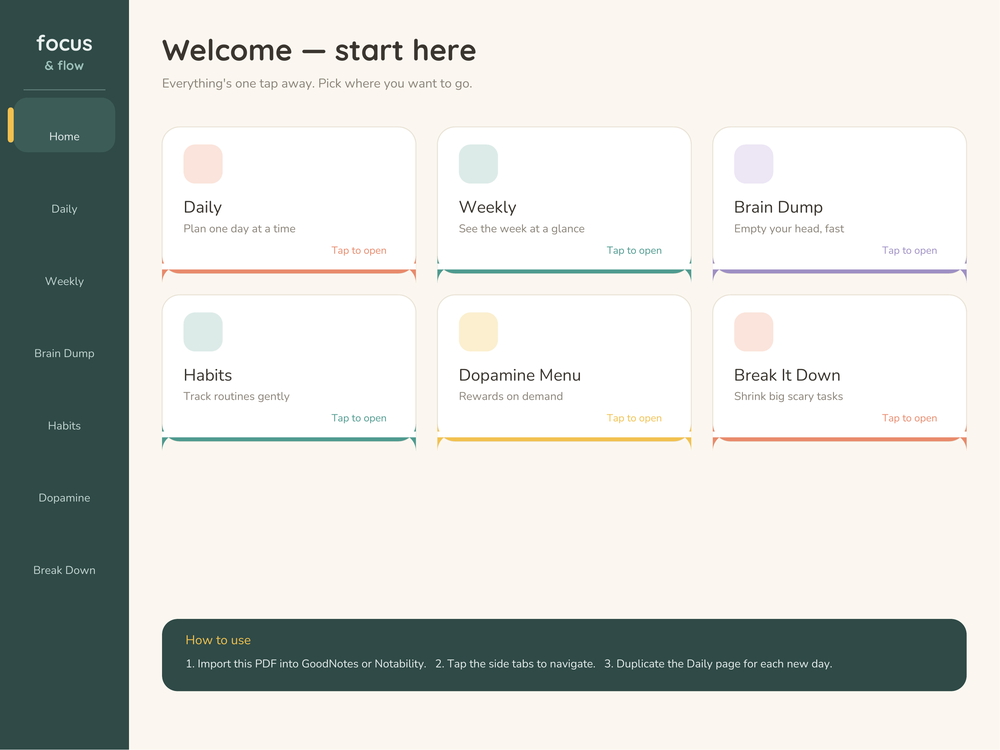This screenshot has height=750, width=1000.
Task: Tap to open link on Break It Down card
Action: click(910, 418)
